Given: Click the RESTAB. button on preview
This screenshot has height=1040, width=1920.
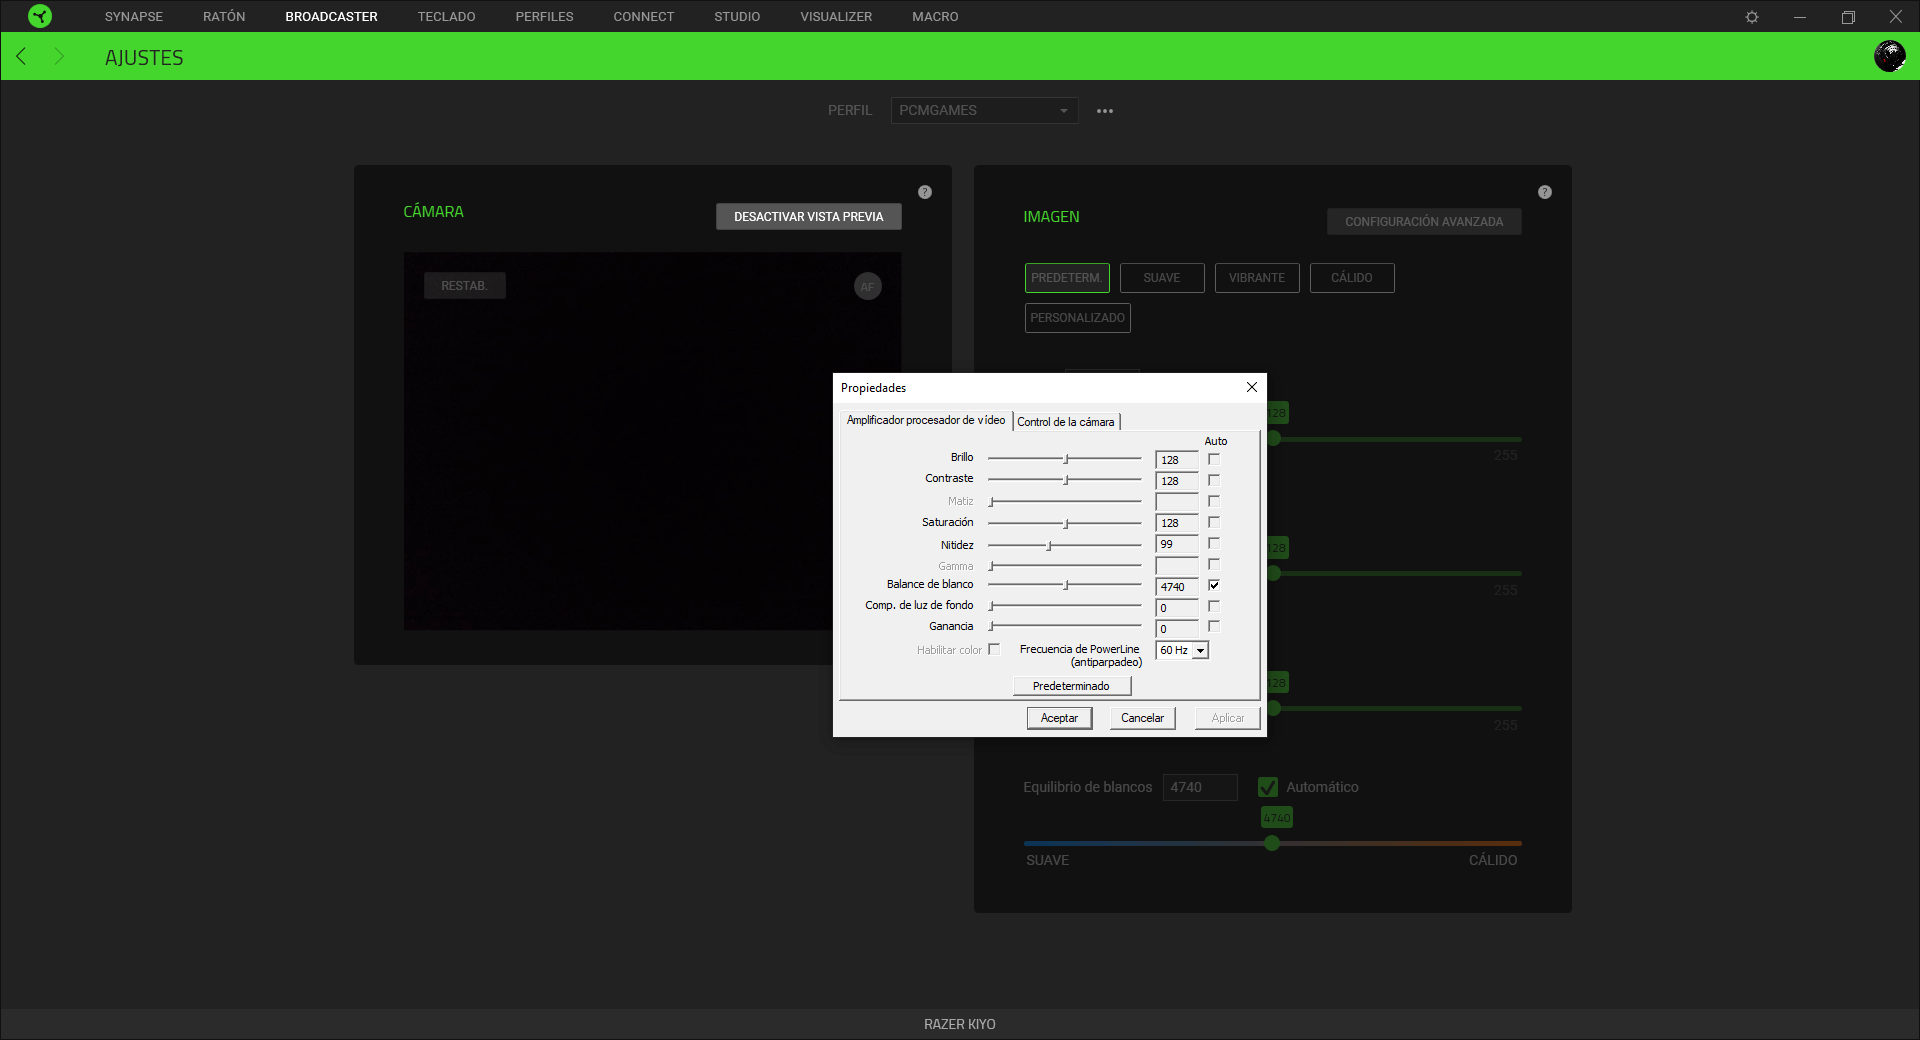Looking at the screenshot, I should click(x=464, y=286).
